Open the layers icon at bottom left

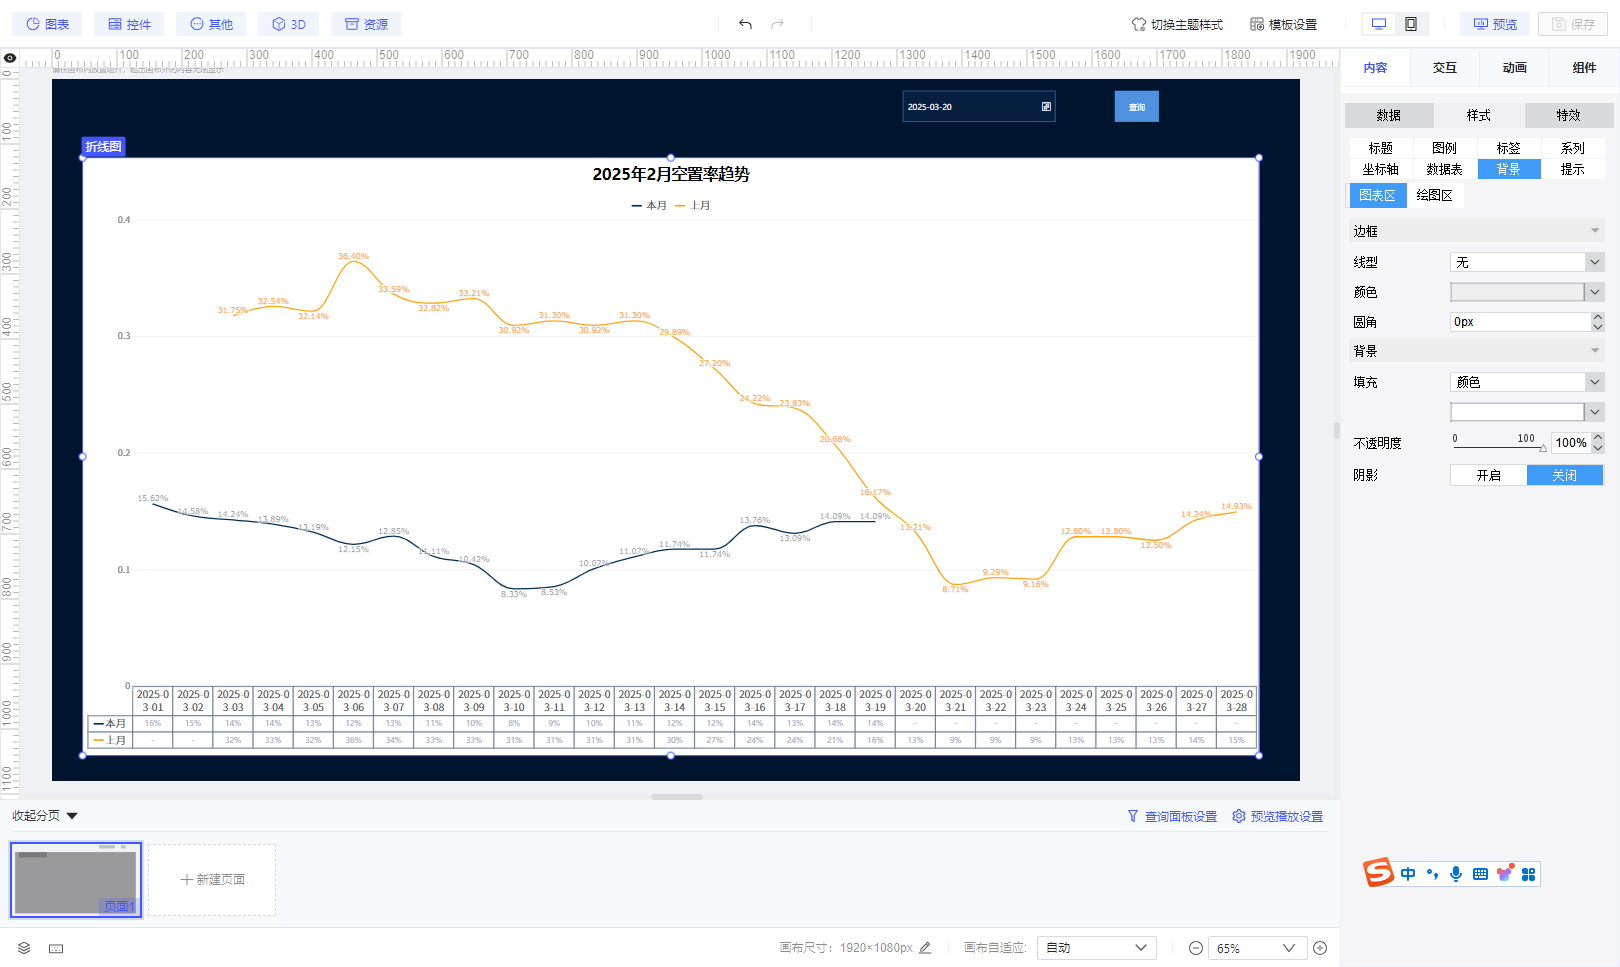(x=24, y=948)
